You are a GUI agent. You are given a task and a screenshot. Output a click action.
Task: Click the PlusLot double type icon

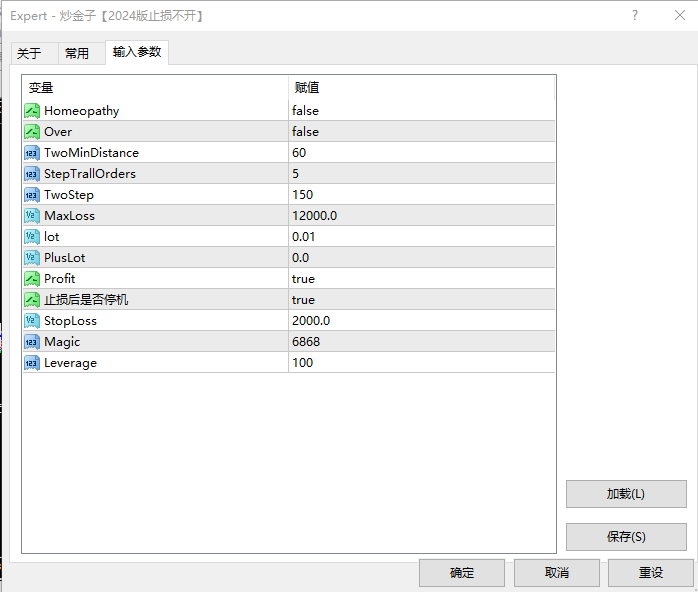(x=32, y=257)
